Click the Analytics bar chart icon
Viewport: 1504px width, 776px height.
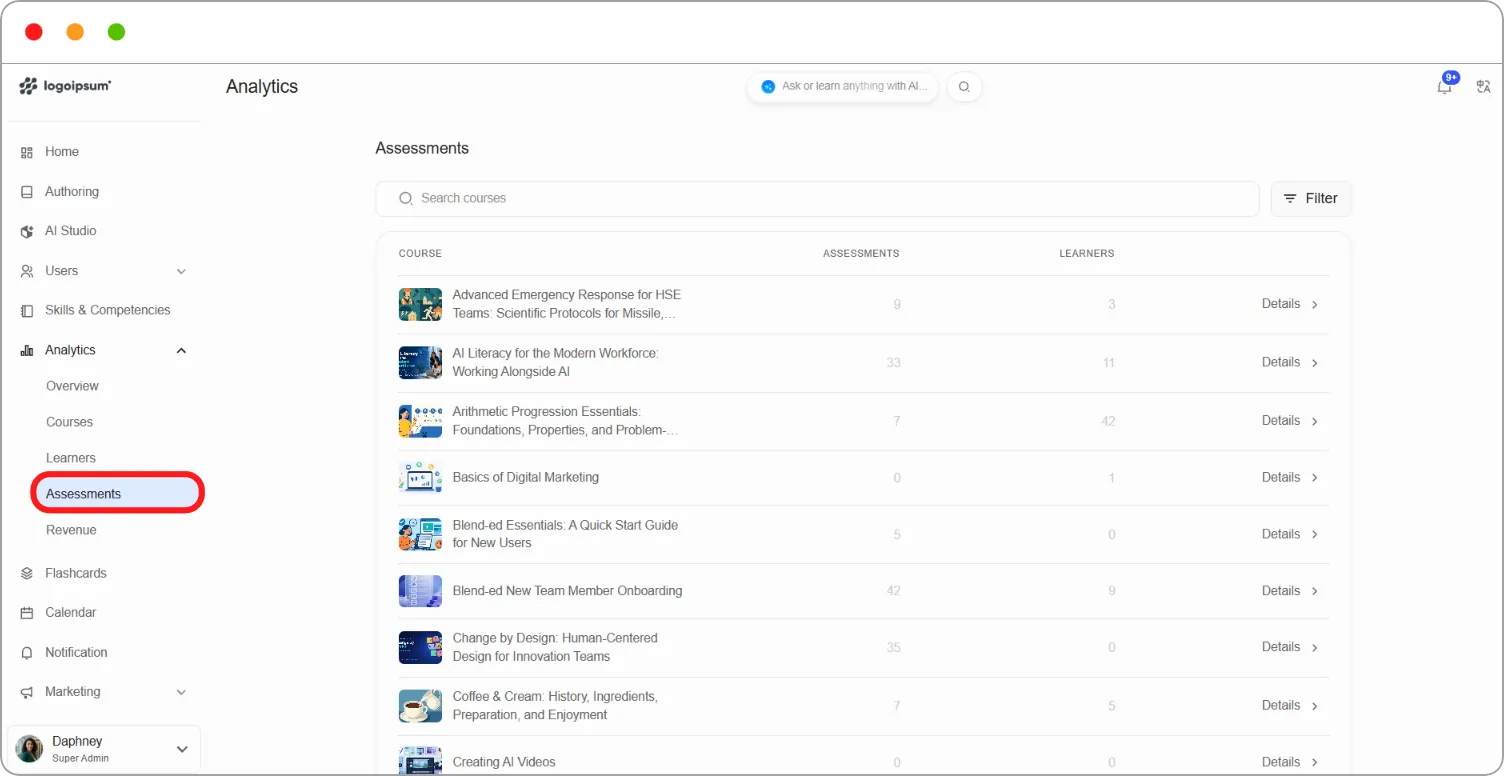(27, 350)
